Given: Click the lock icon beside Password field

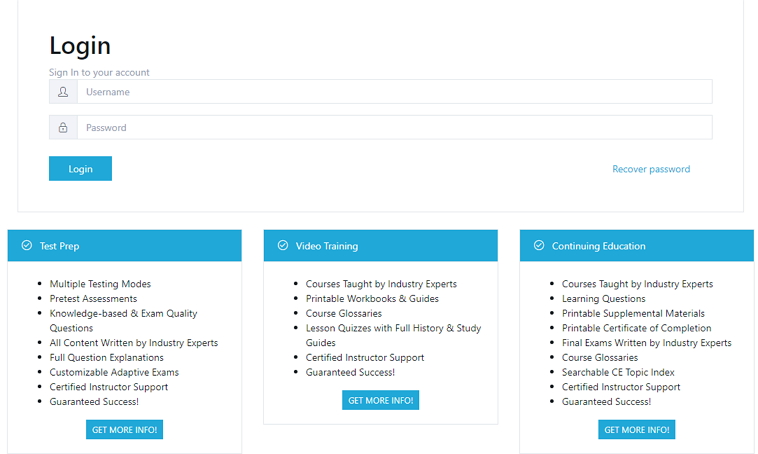Looking at the screenshot, I should [63, 128].
